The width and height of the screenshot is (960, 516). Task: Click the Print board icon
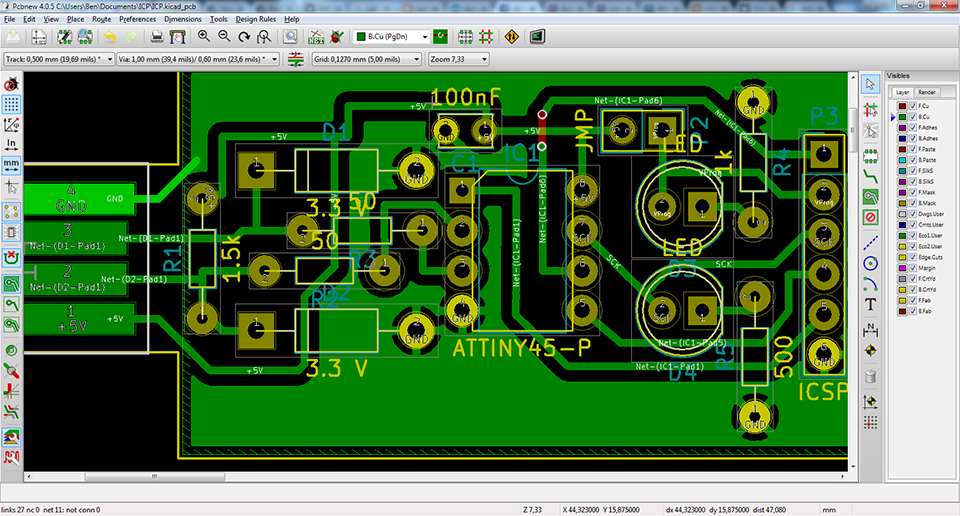157,37
